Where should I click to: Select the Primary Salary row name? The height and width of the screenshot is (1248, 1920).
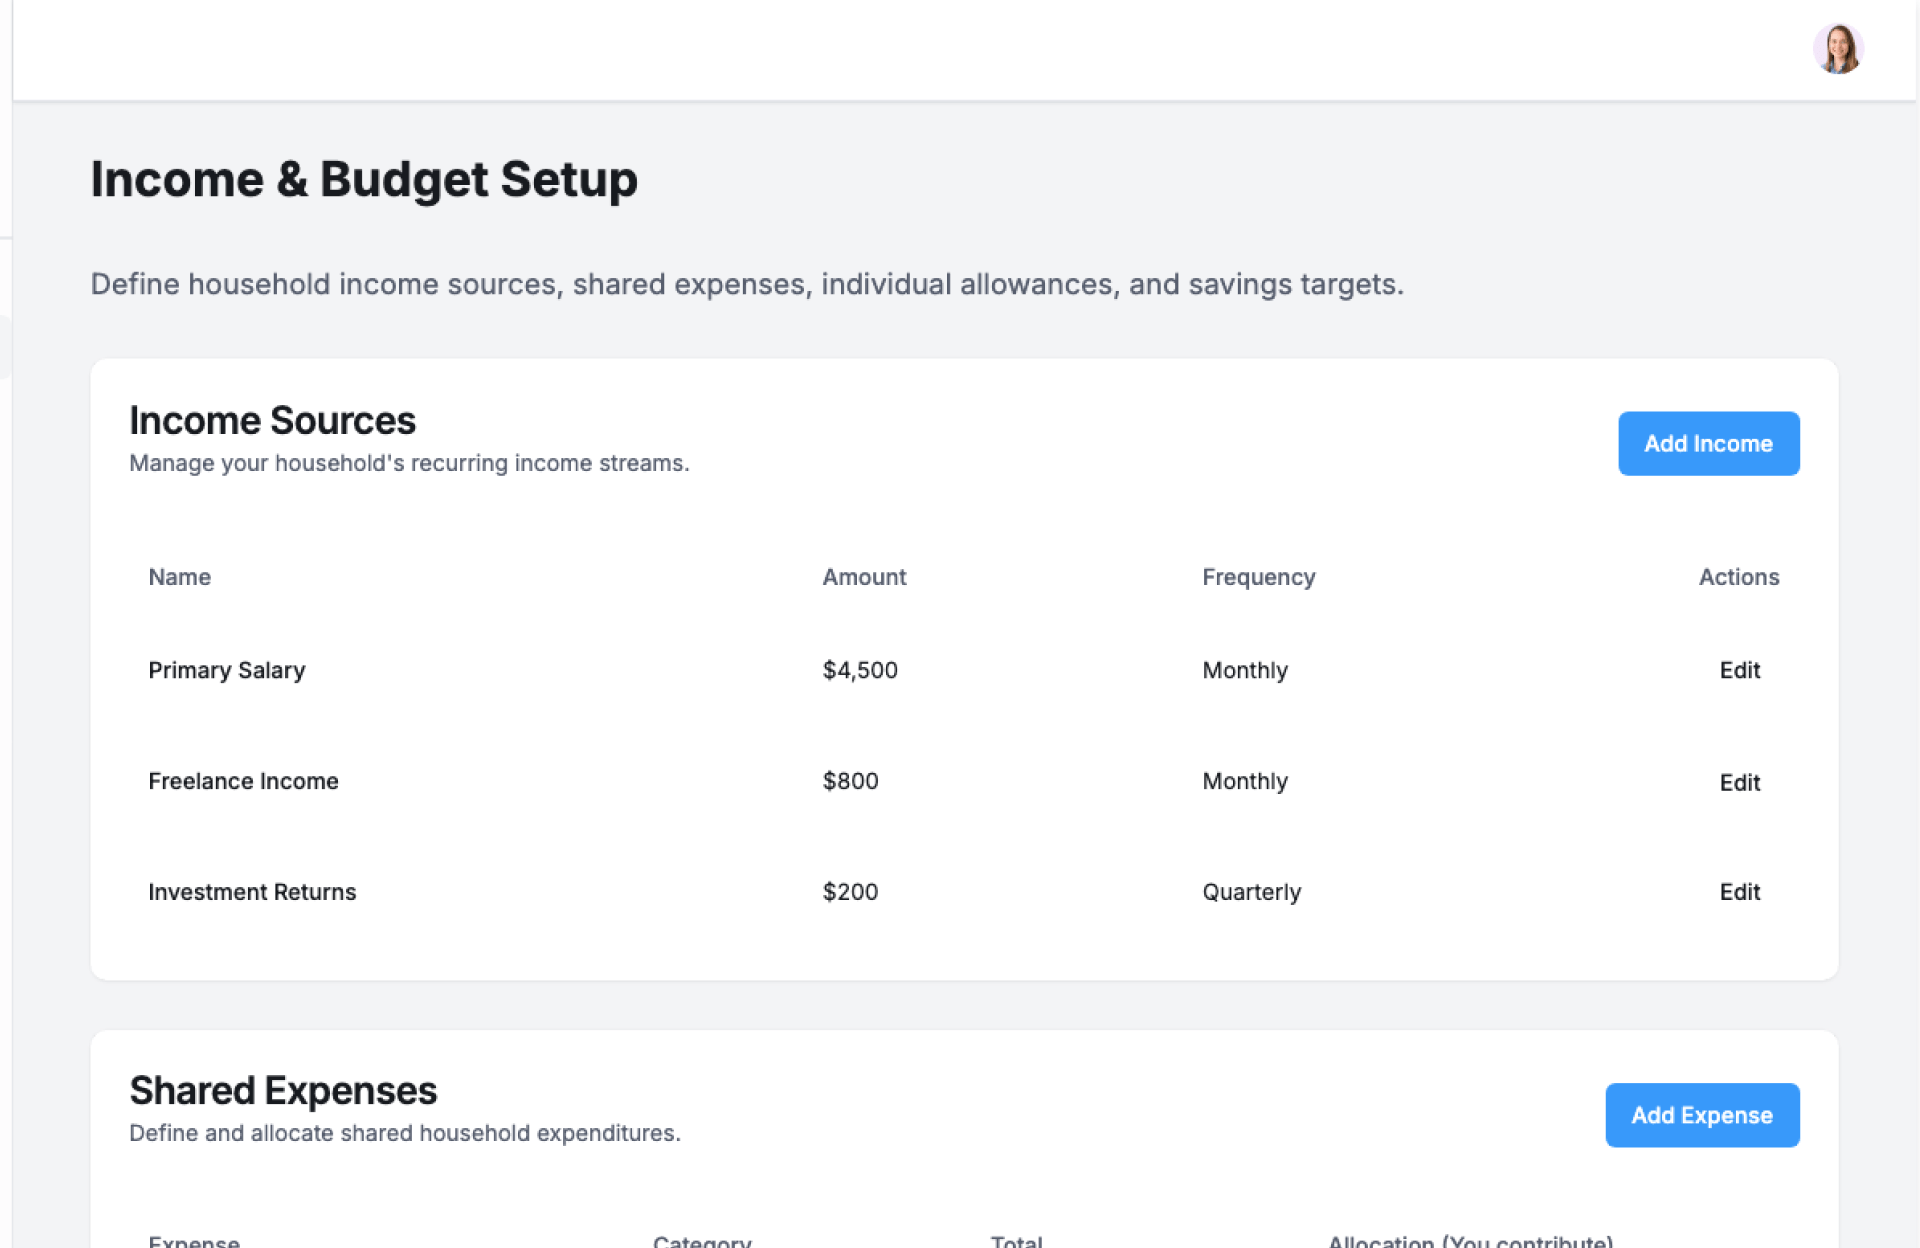[x=227, y=670]
